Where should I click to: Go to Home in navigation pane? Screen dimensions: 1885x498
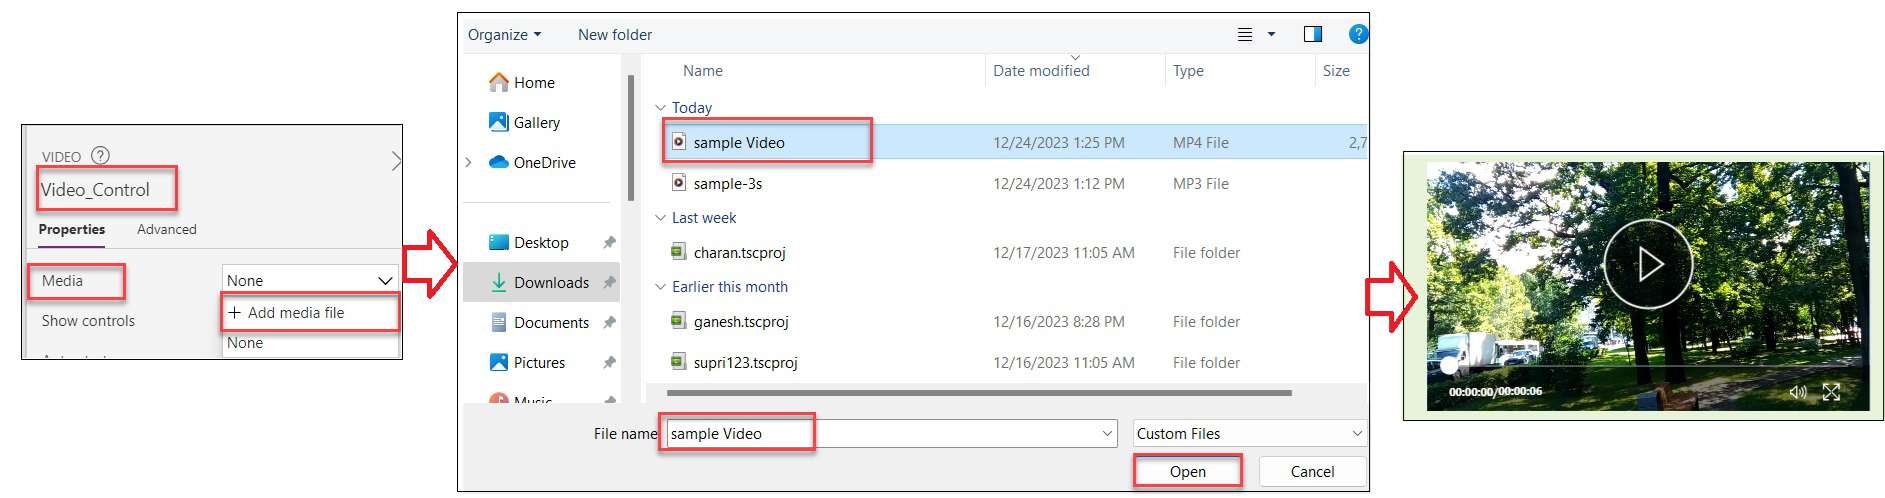(522, 82)
